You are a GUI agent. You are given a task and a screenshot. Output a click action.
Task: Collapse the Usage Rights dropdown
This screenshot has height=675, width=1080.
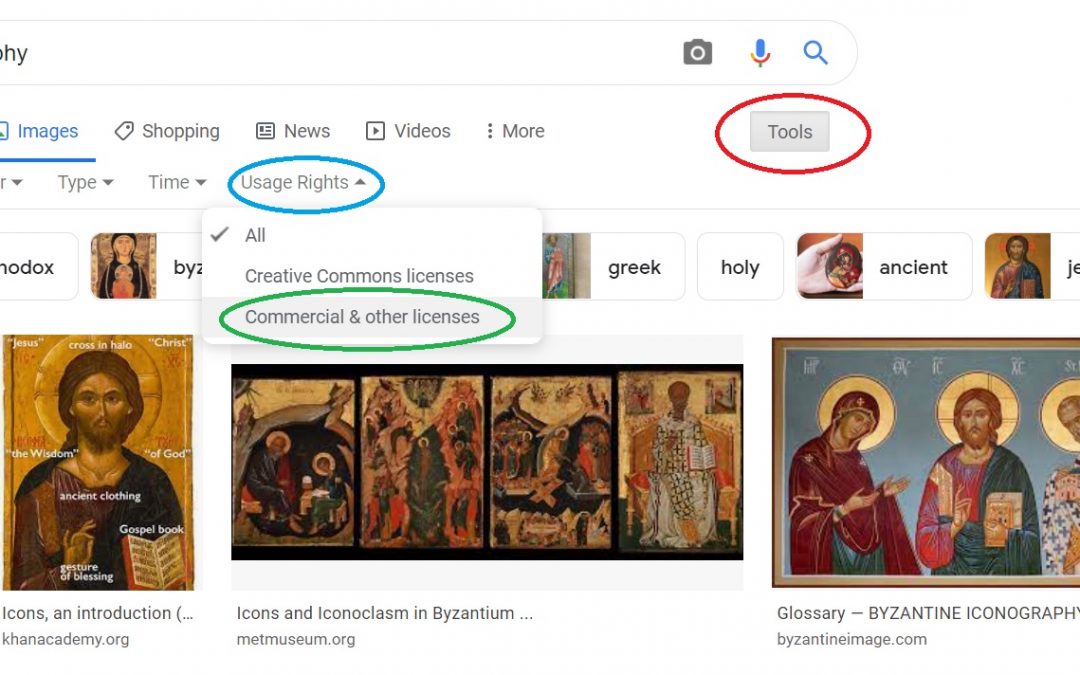[x=303, y=182]
